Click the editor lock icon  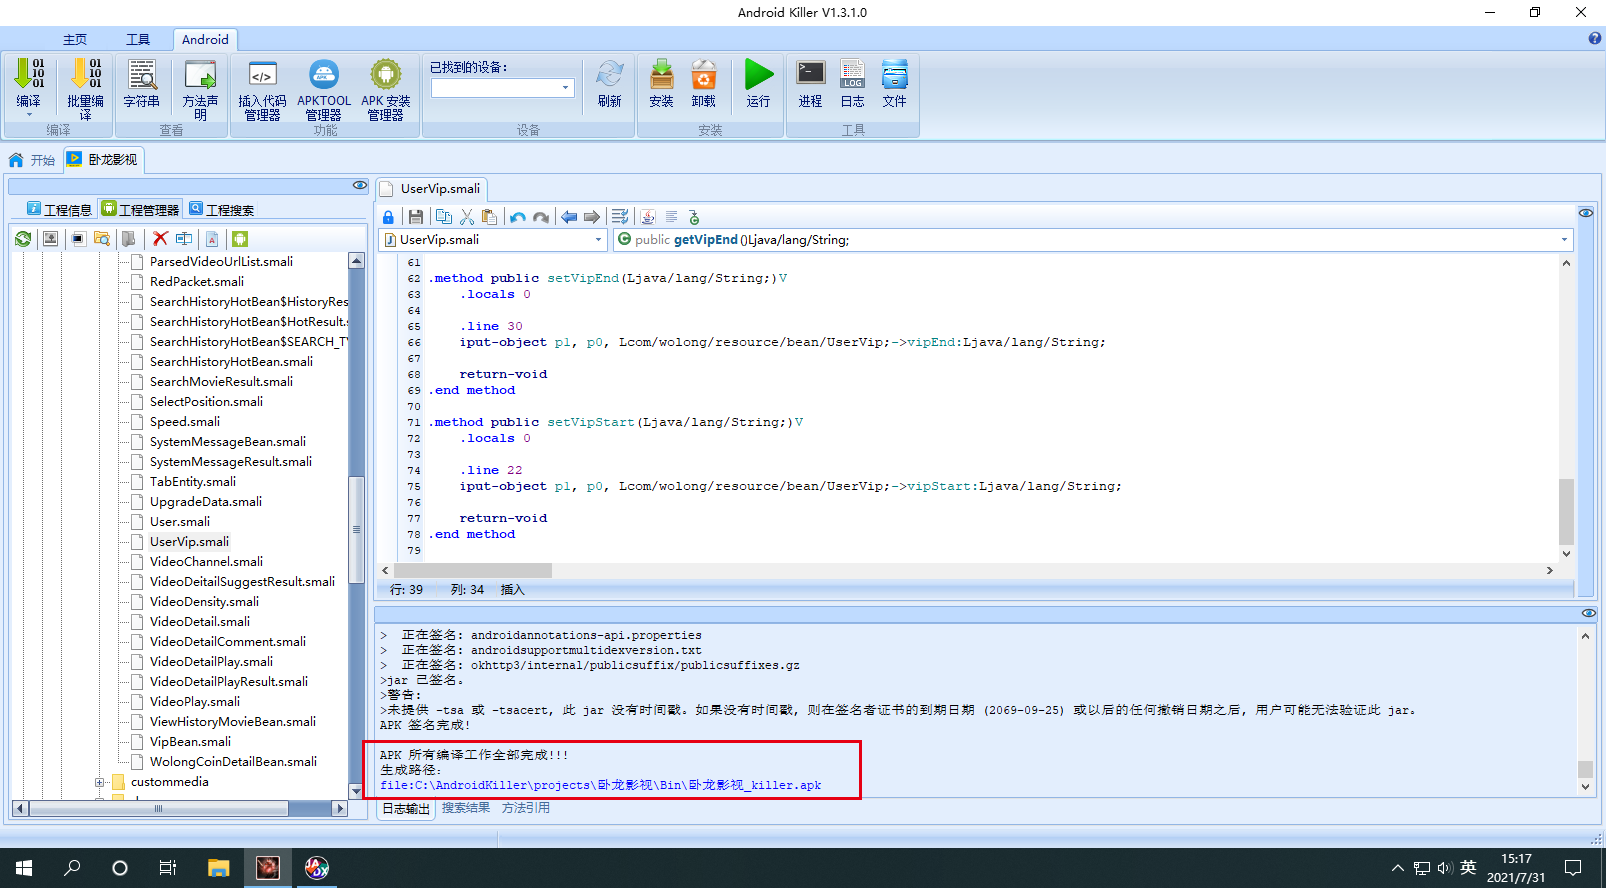[388, 217]
